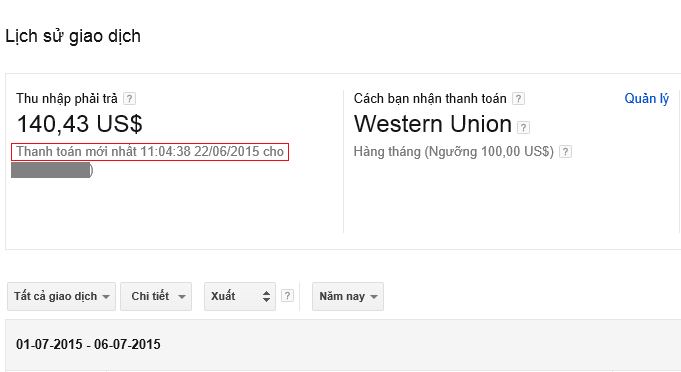Click the Thu nhập phải trả label
Viewport: 681px width, 372px height.
[x=67, y=99]
